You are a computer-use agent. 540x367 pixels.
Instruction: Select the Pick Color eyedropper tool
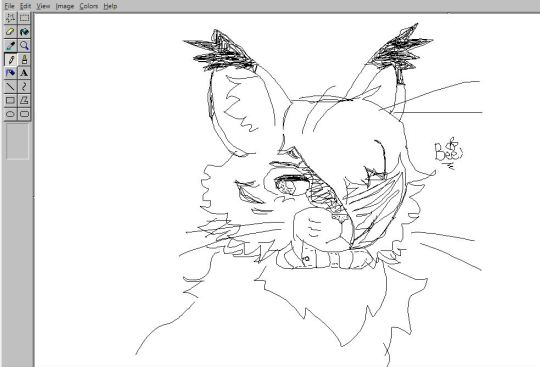click(10, 45)
